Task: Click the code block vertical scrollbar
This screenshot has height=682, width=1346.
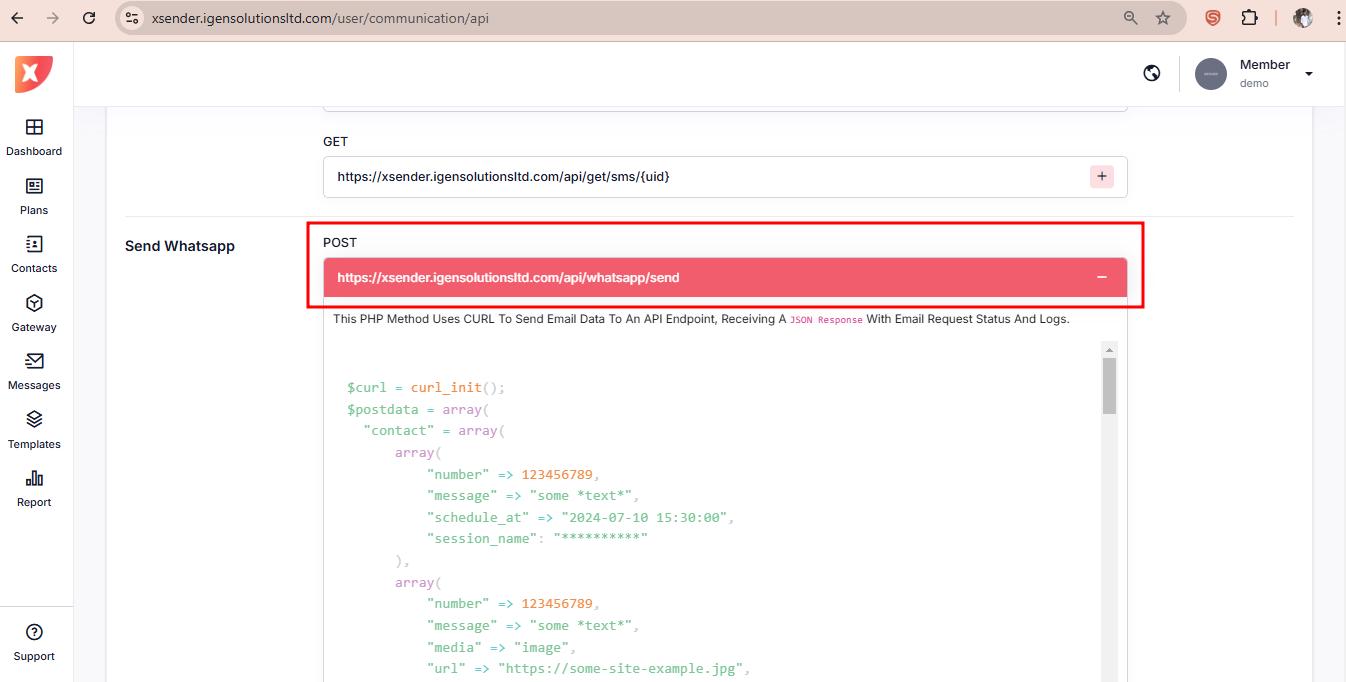Action: (x=1109, y=386)
